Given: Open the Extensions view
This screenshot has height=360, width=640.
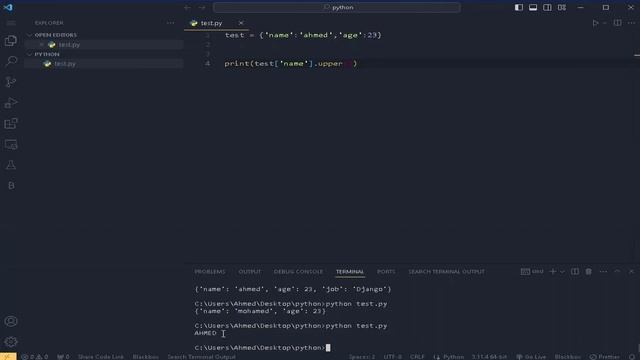Looking at the screenshot, I should pos(11,124).
